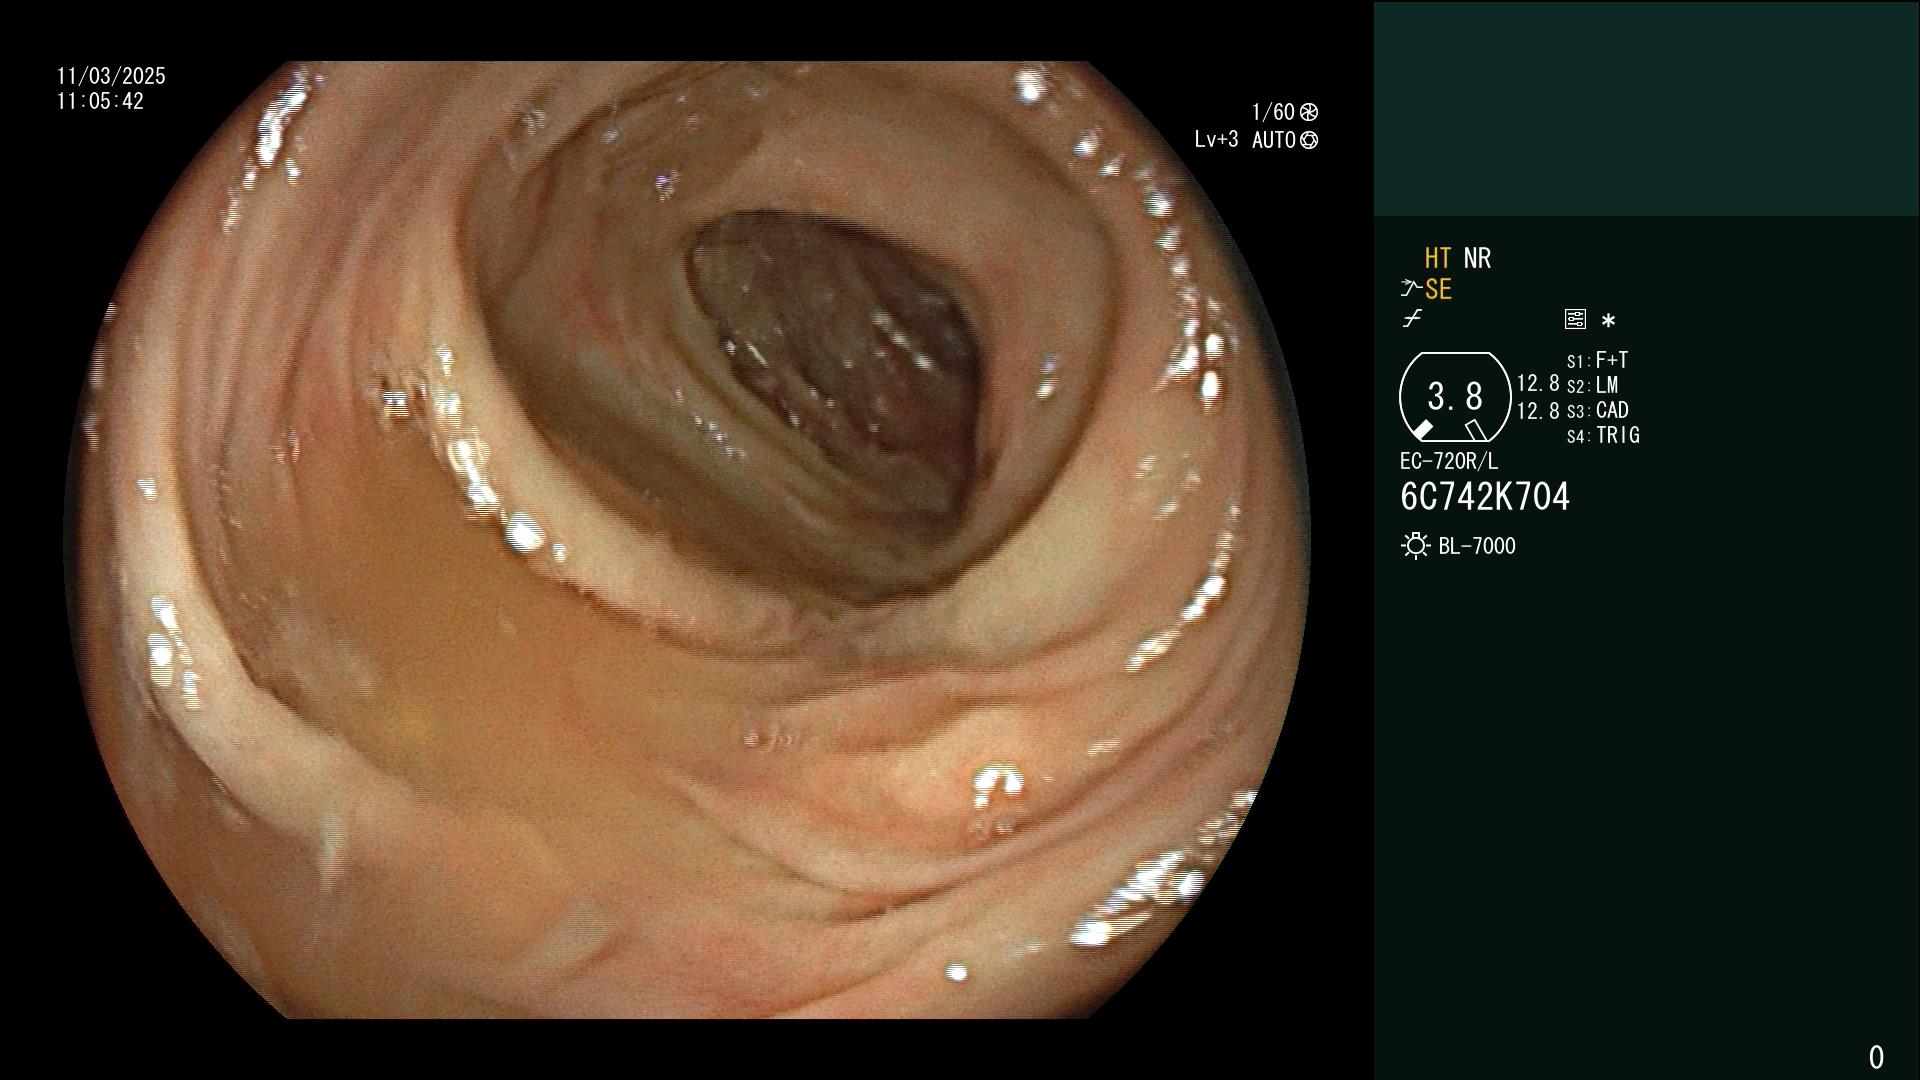Click the NR noise reduction label
The image size is (1920, 1080).
[x=1477, y=258]
